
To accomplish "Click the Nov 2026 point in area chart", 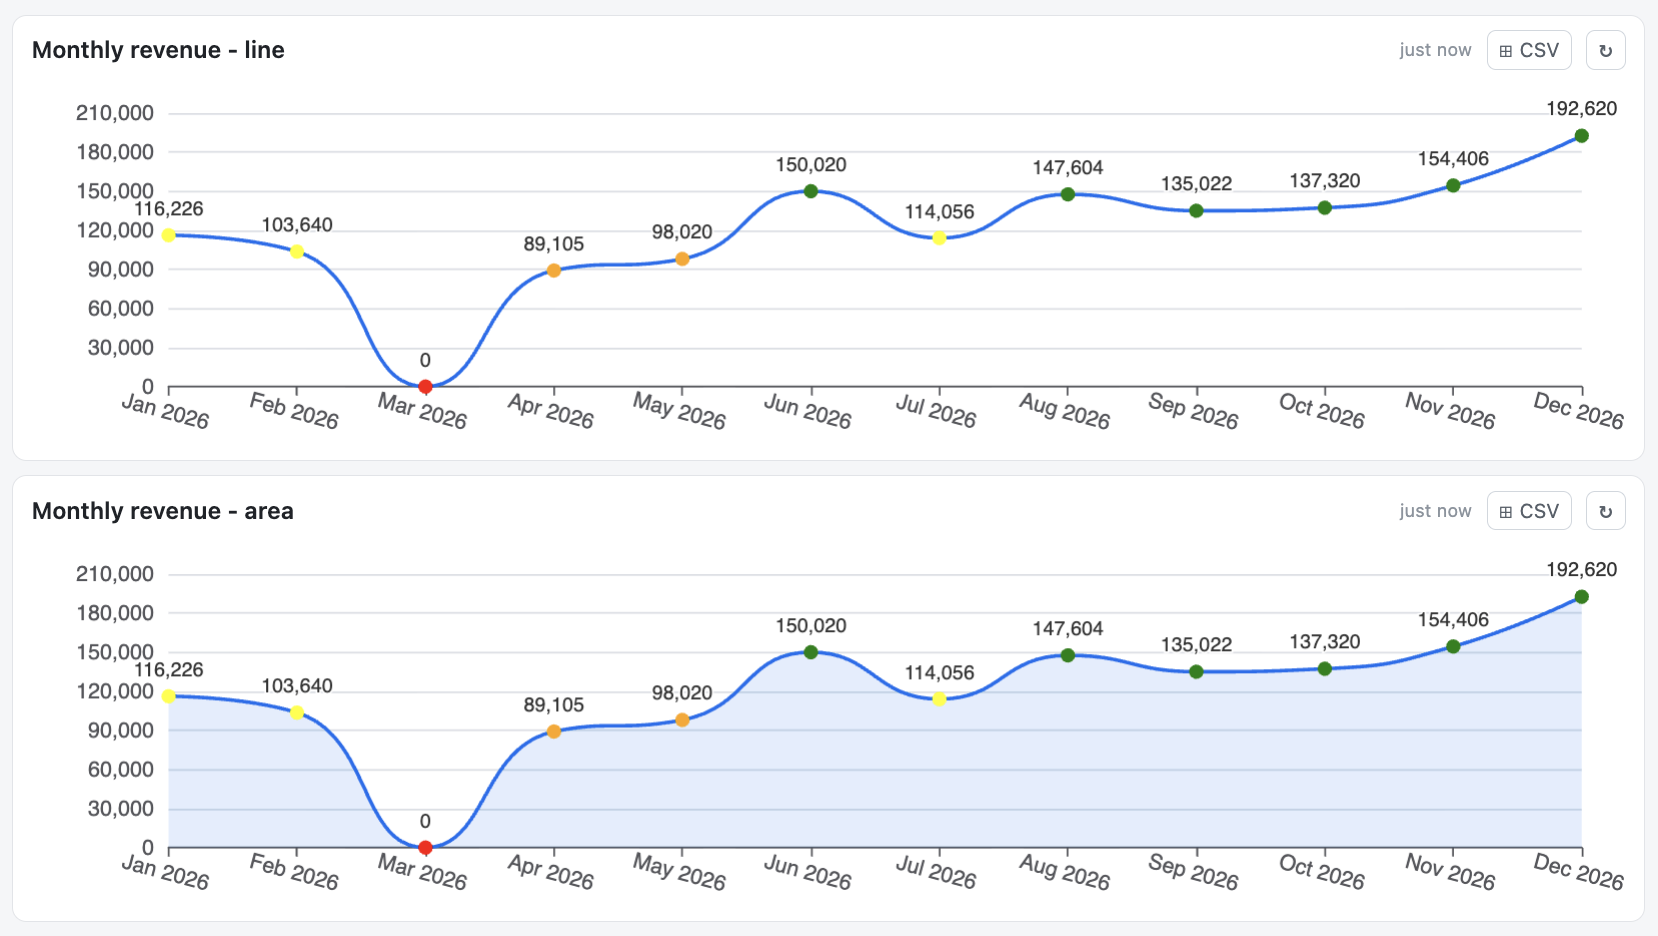I will 1453,646.
